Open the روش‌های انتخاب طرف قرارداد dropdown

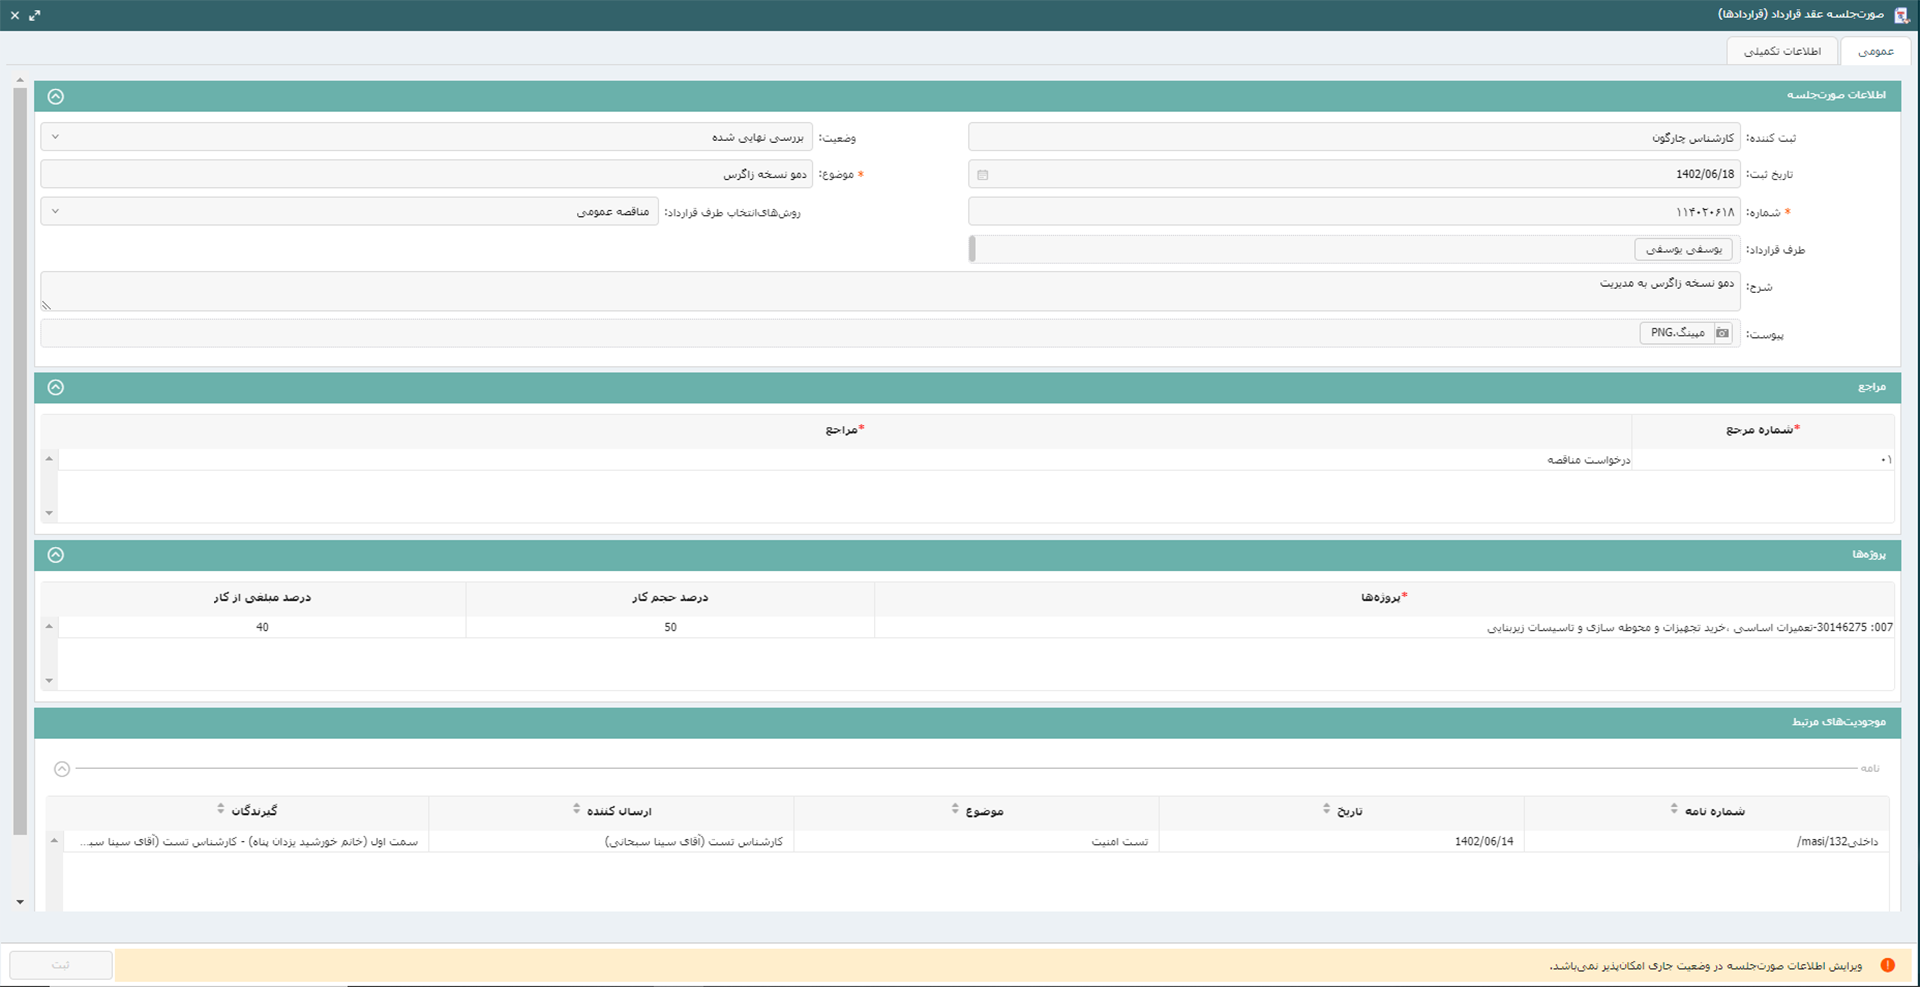point(55,212)
